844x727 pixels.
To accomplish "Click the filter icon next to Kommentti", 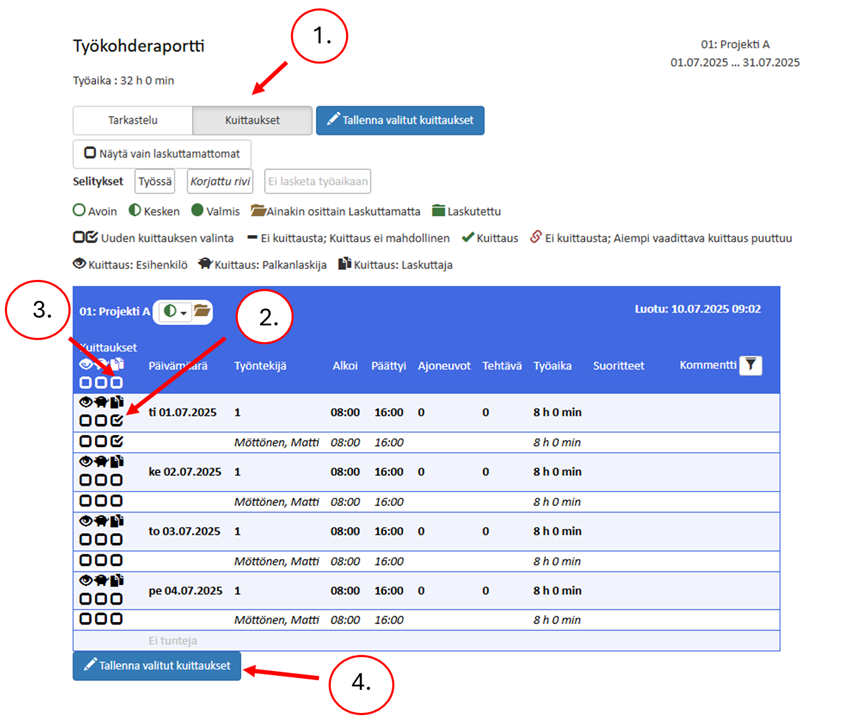I will click(750, 366).
